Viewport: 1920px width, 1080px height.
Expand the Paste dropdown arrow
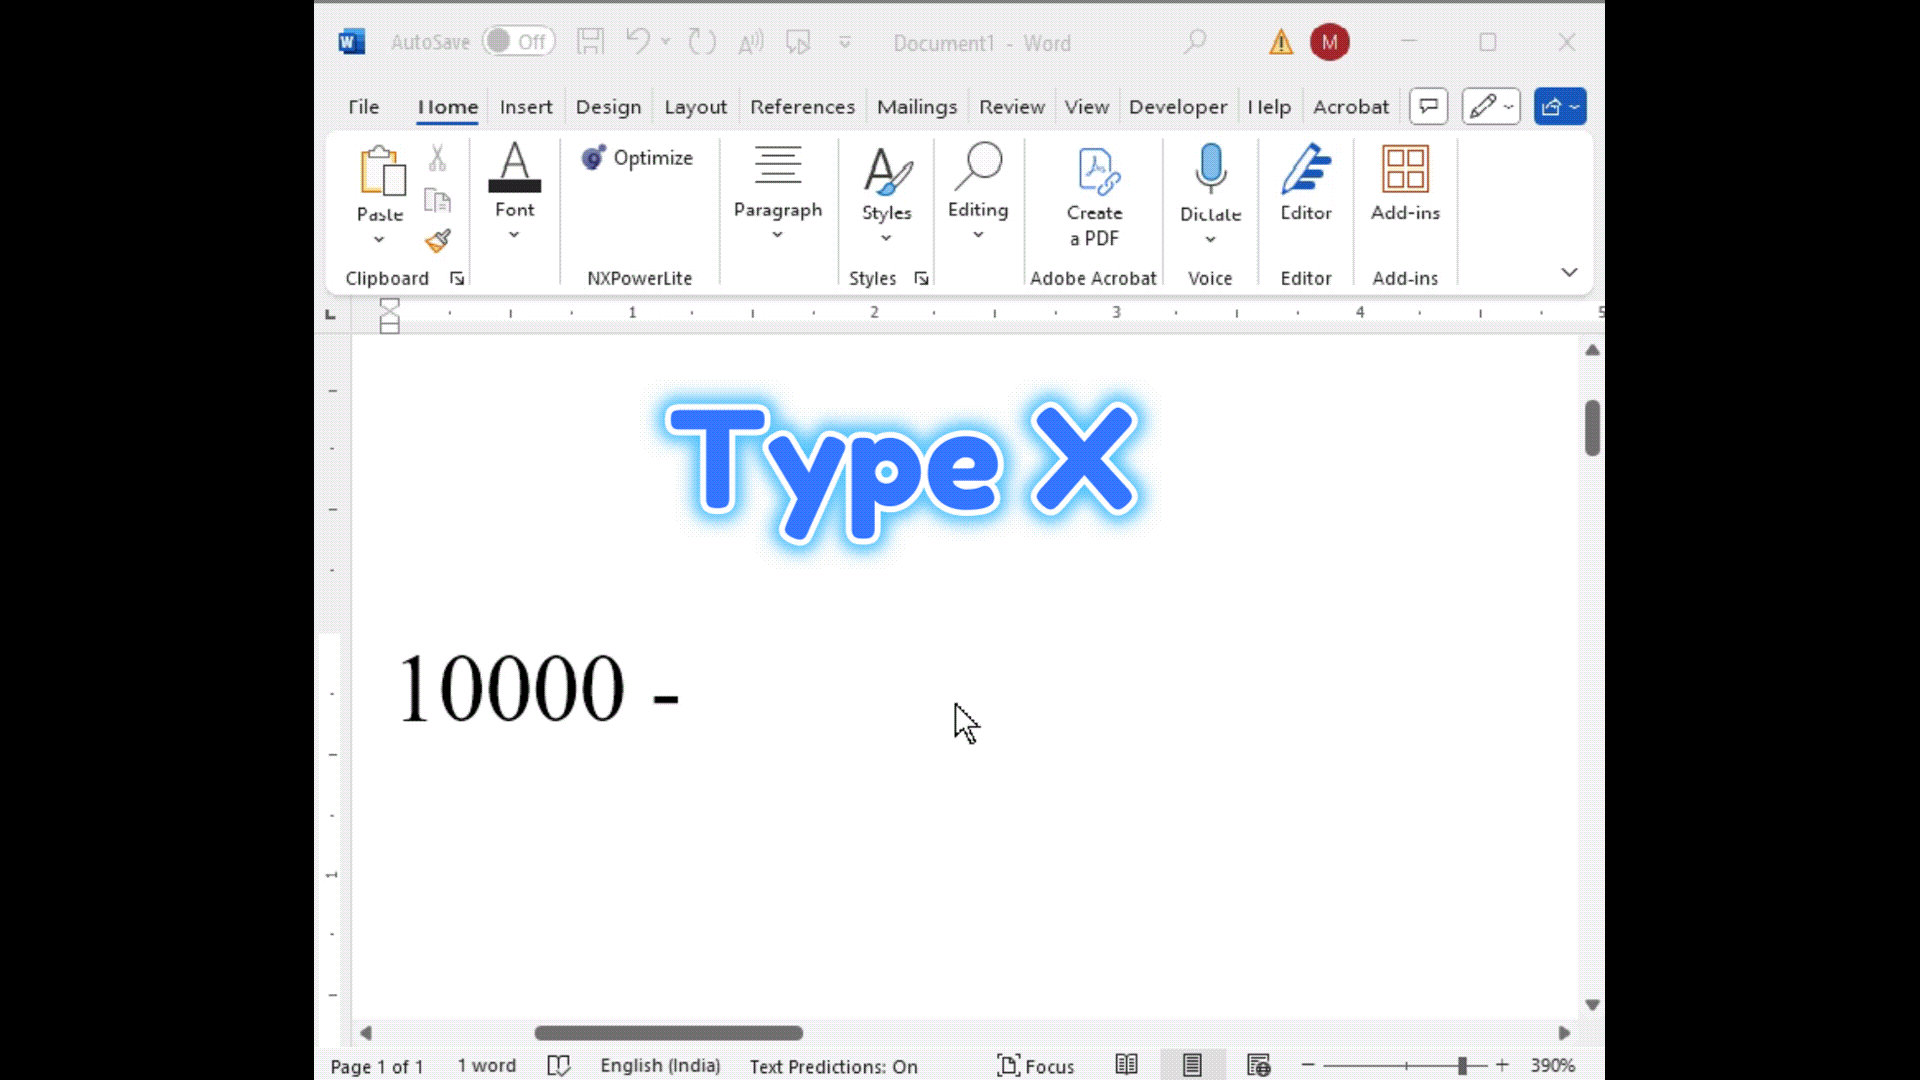point(379,240)
